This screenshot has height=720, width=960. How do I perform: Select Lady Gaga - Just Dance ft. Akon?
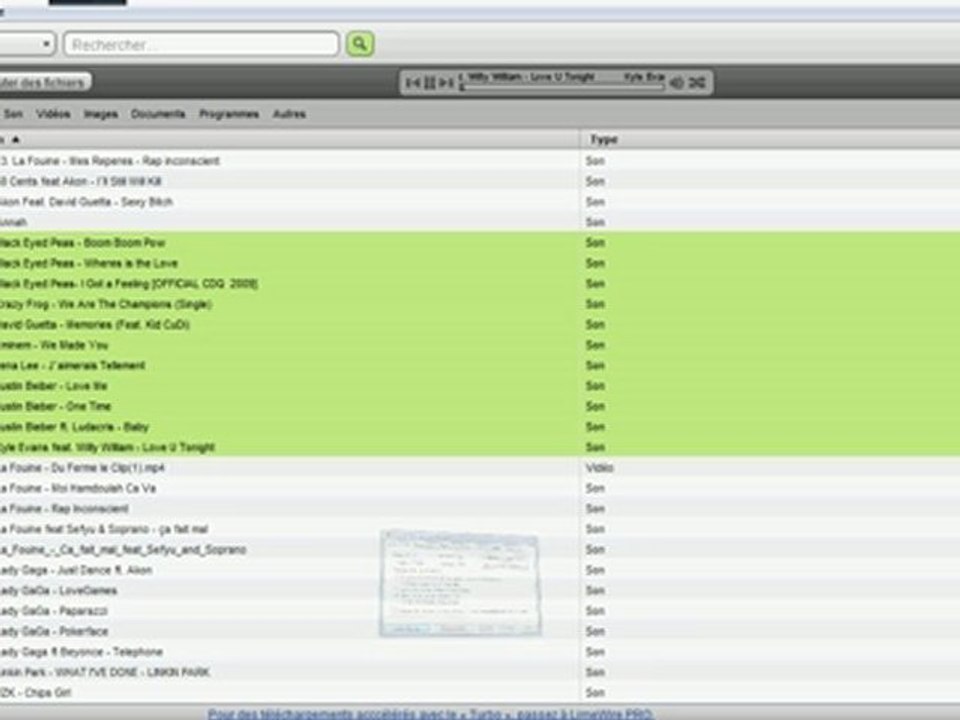tap(480, 570)
